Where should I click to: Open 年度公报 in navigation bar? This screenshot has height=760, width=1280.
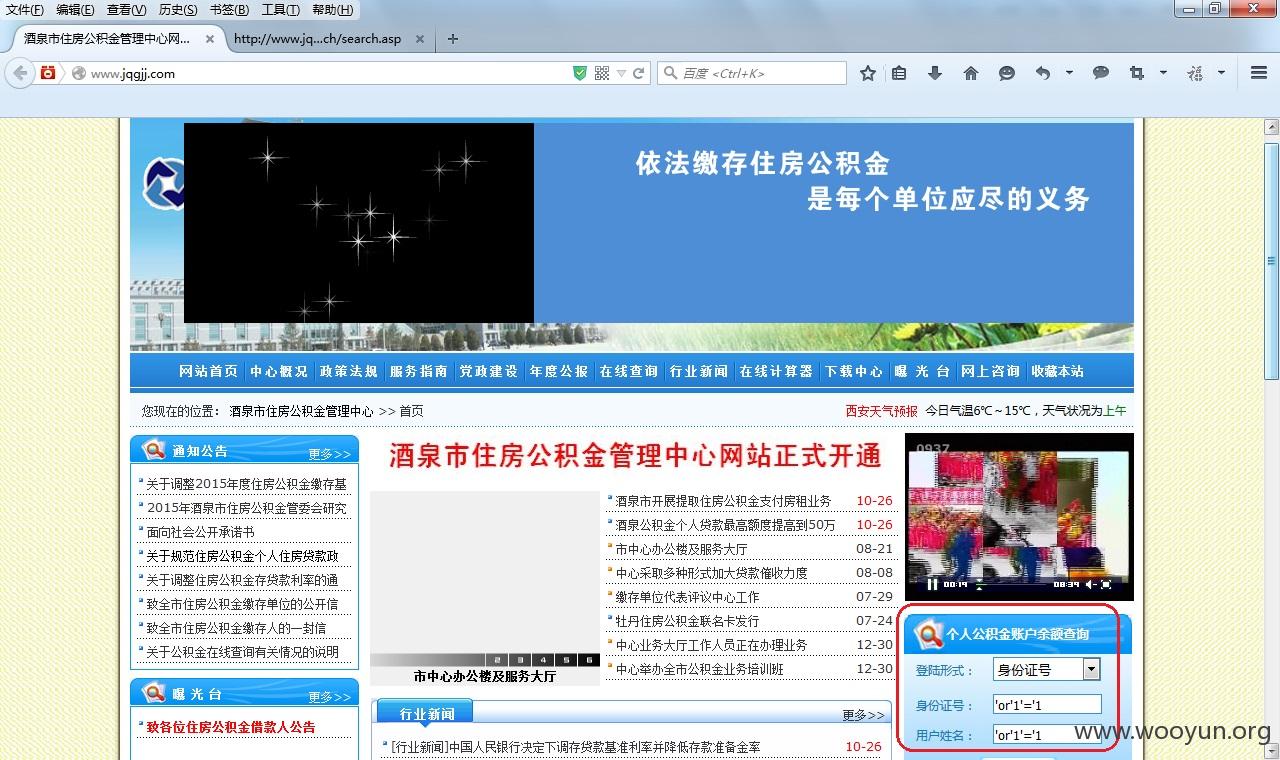(x=558, y=371)
